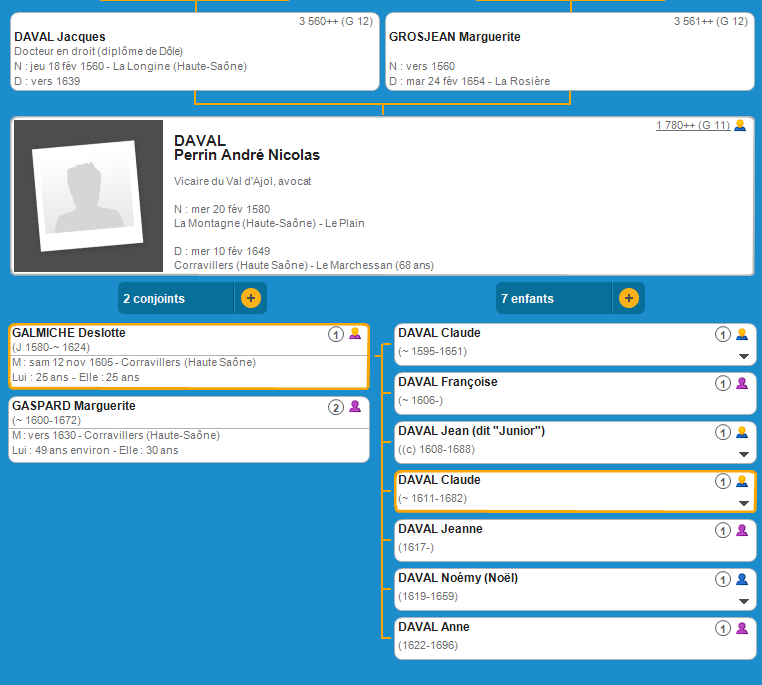This screenshot has width=762, height=685.
Task: Click the person icon beside GALMICHE Deslotte
Action: pyautogui.click(x=355, y=334)
